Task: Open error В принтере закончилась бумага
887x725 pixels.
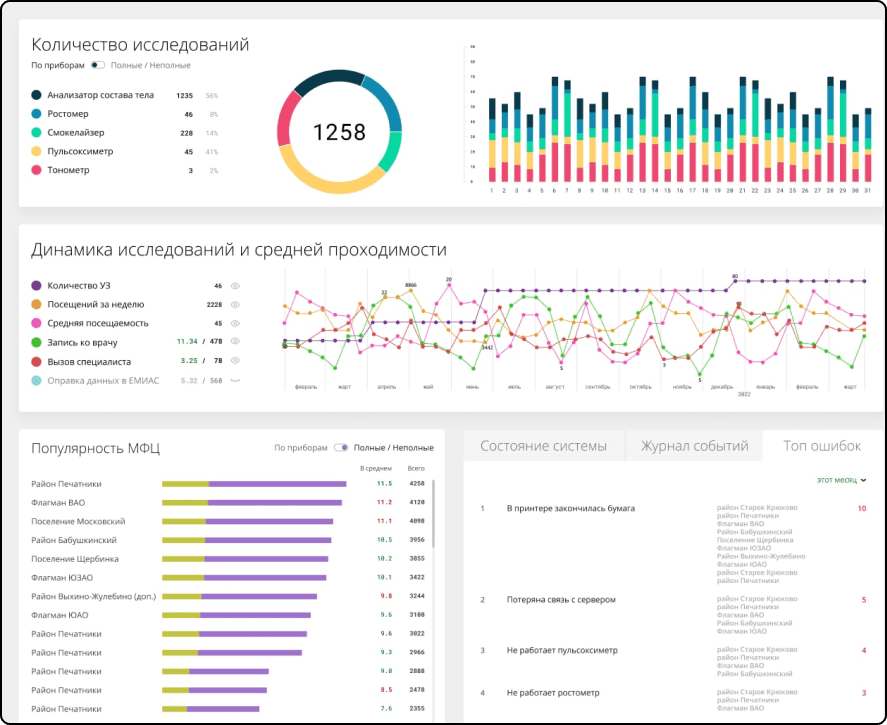Action: (x=570, y=508)
